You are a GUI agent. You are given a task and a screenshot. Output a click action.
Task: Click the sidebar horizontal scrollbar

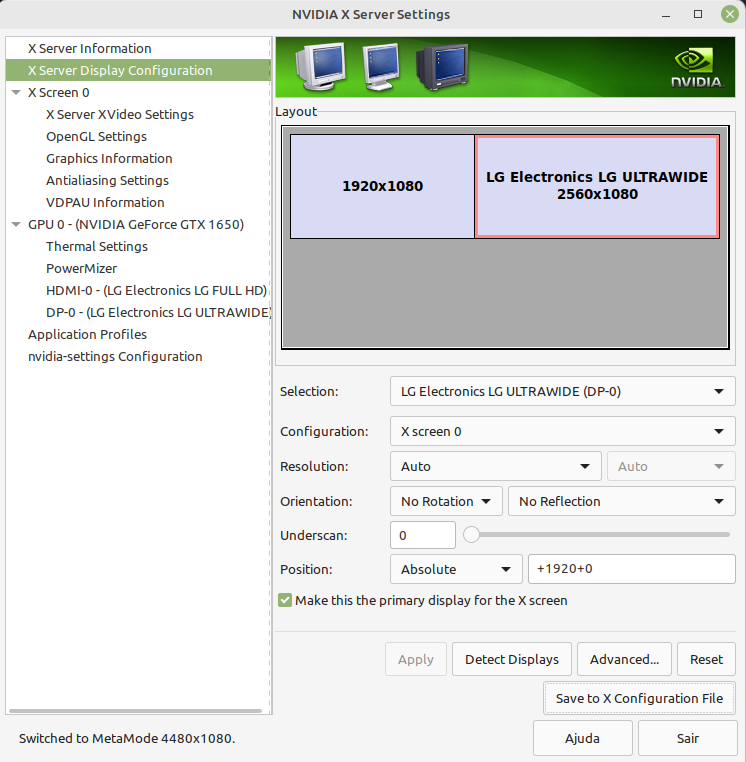pyautogui.click(x=136, y=710)
